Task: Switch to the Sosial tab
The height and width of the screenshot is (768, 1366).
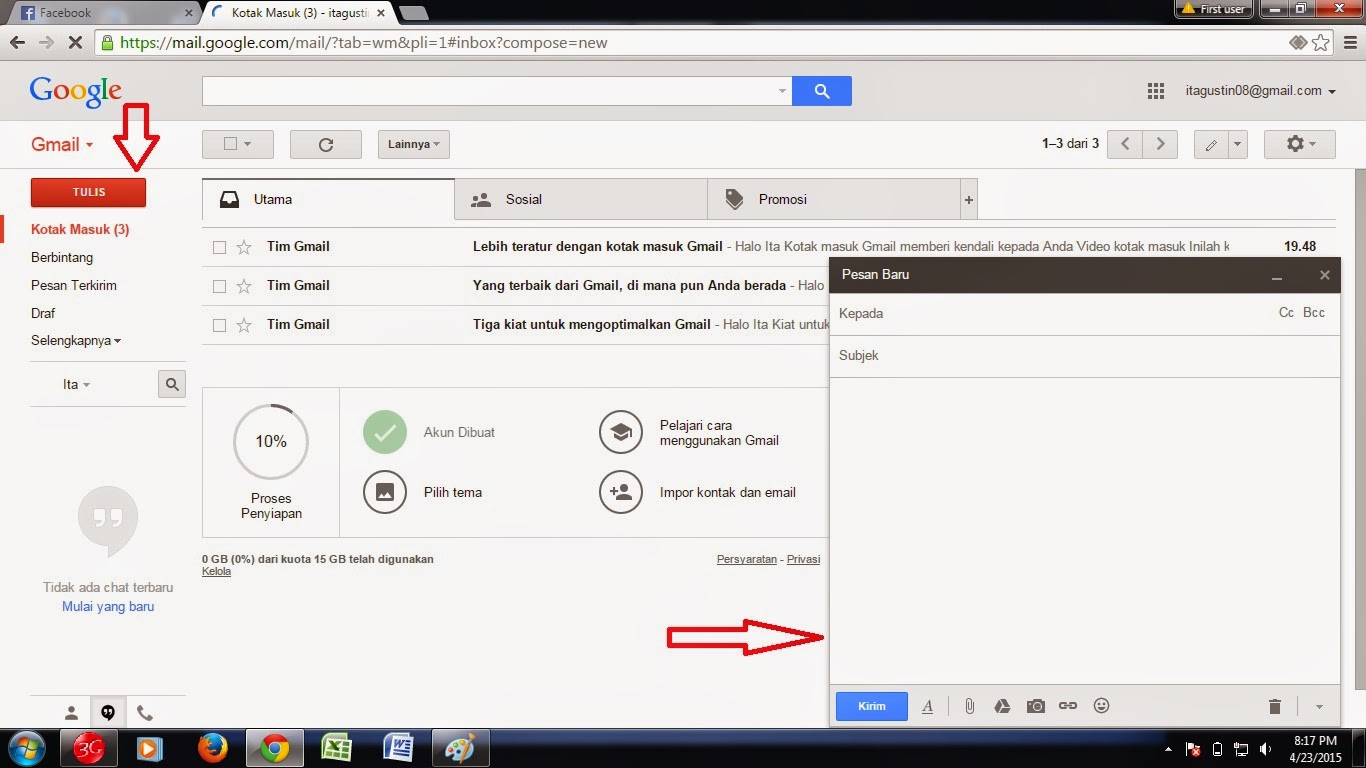Action: pos(581,199)
